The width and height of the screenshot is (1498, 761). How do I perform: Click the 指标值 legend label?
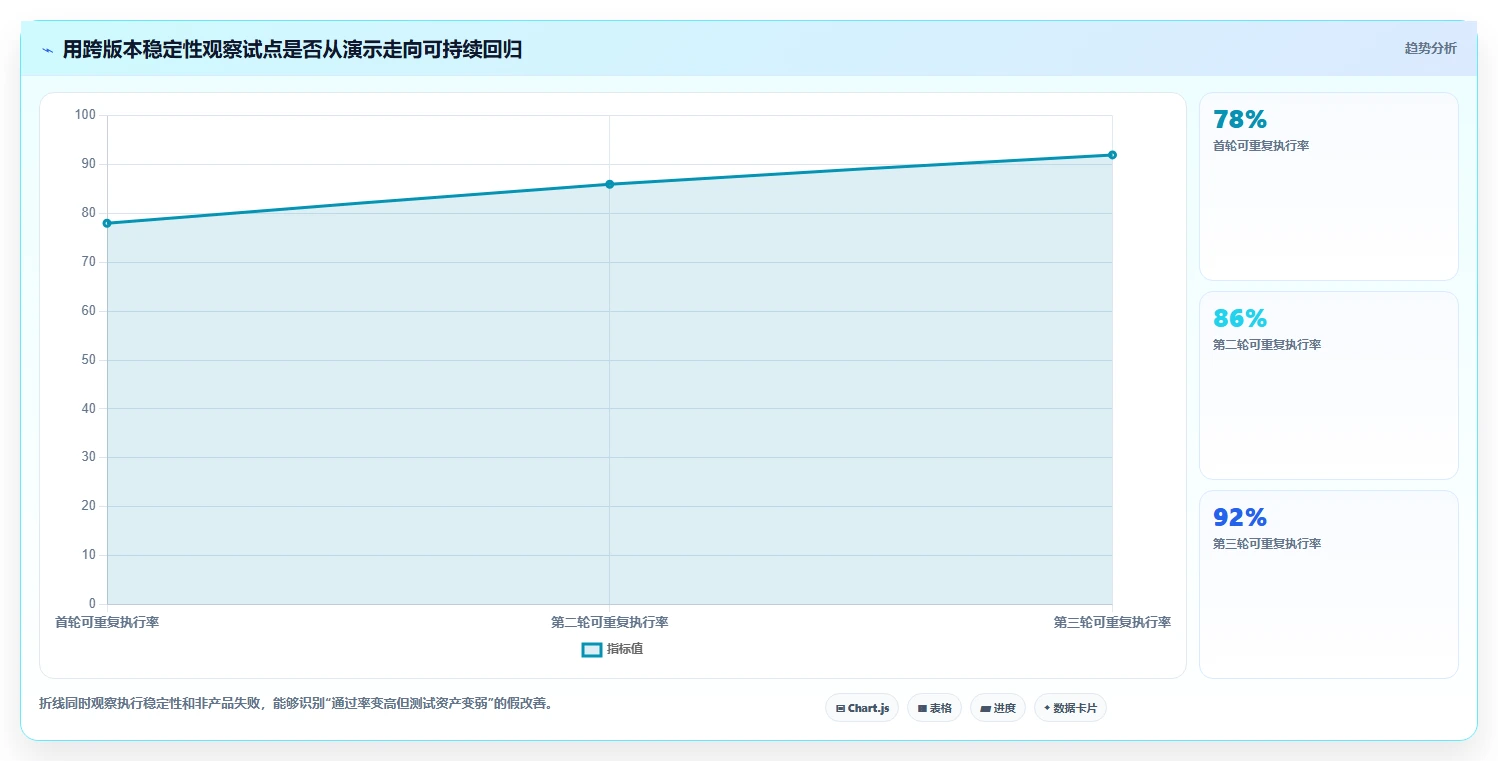625,649
